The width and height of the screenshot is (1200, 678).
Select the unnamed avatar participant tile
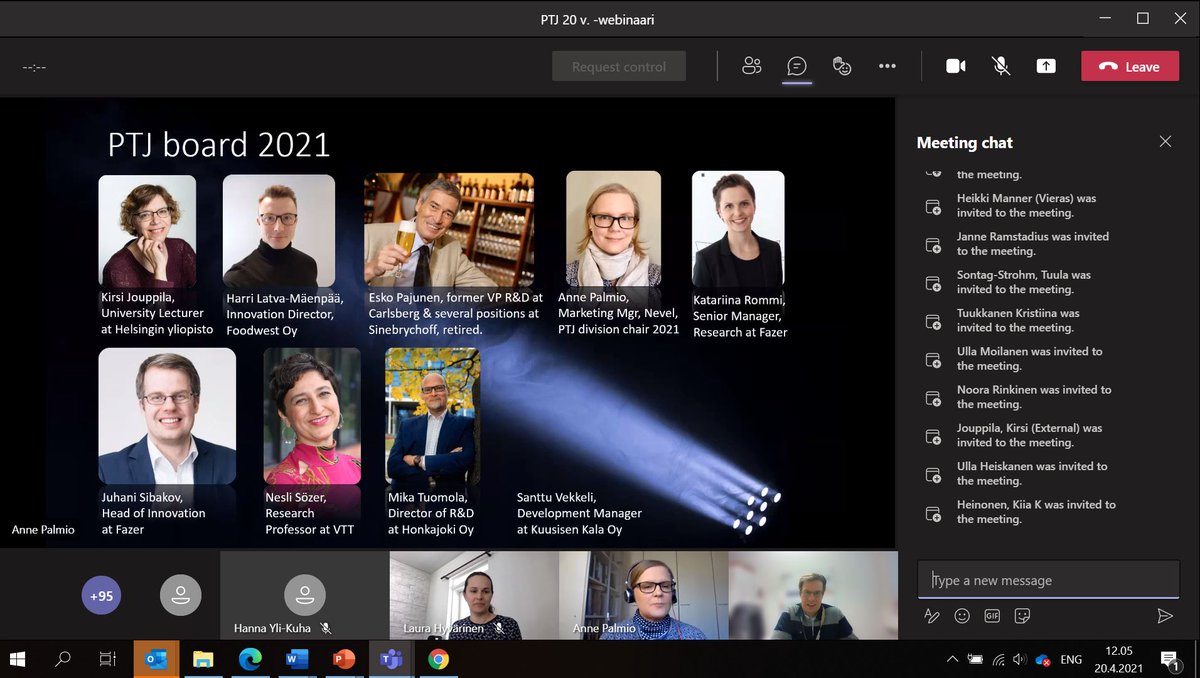pos(180,595)
